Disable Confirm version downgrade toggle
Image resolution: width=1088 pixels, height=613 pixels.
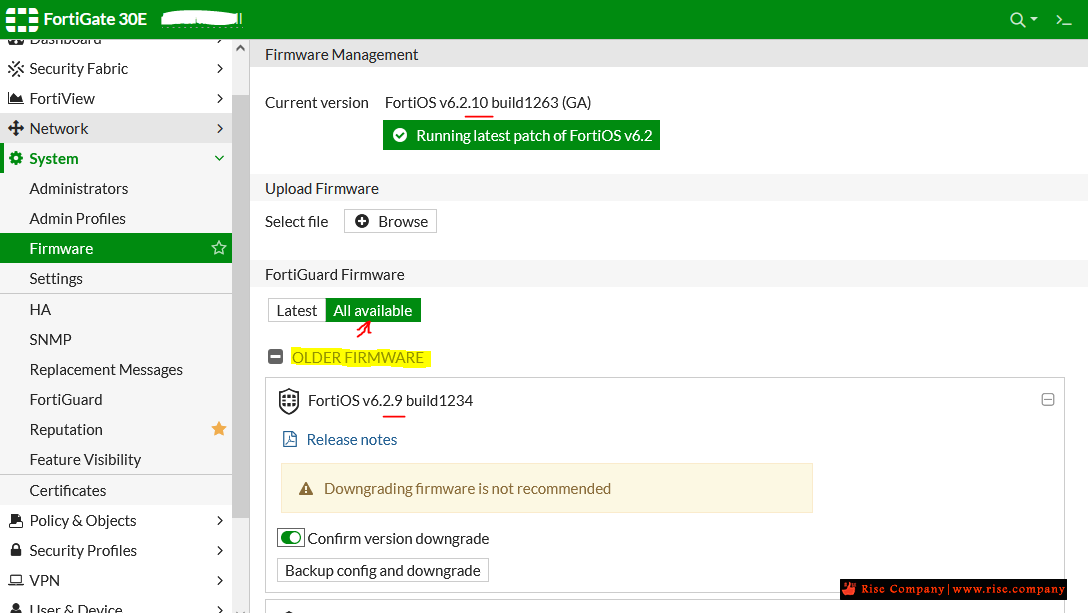click(291, 537)
